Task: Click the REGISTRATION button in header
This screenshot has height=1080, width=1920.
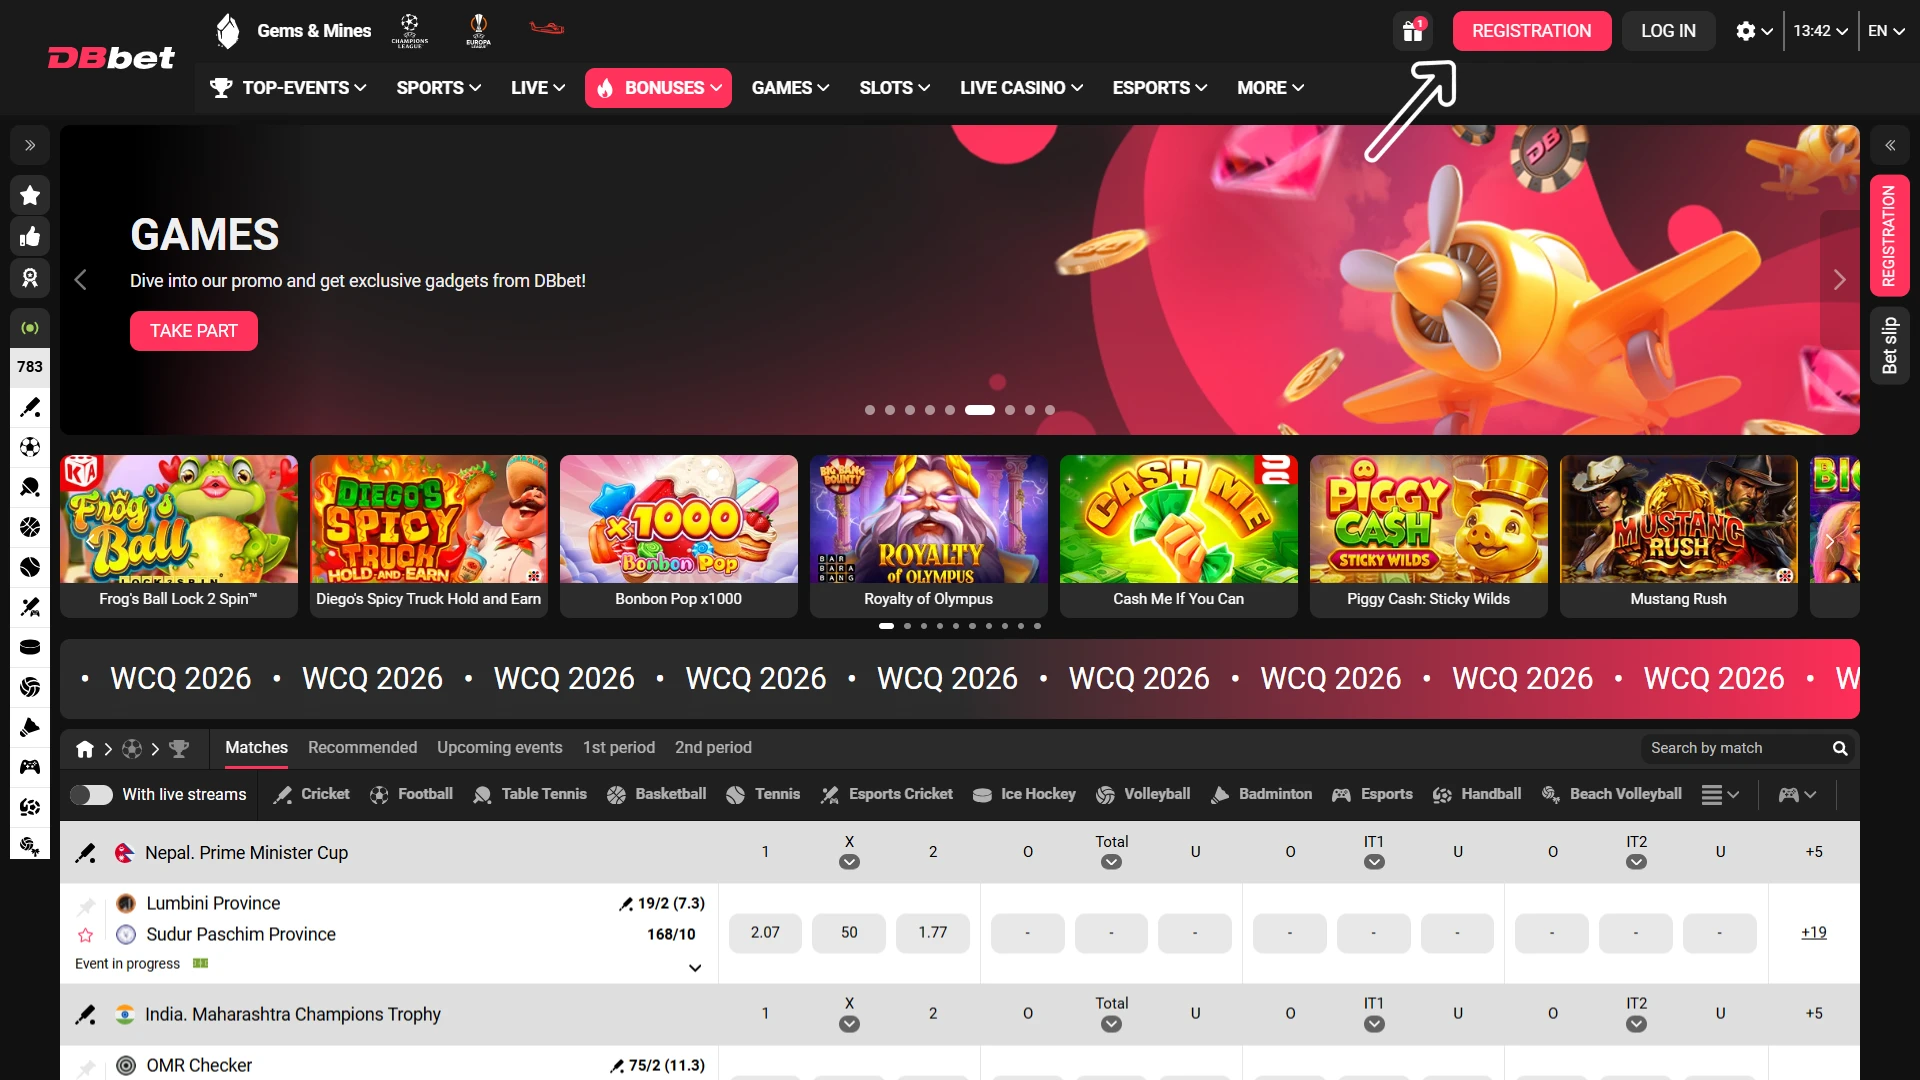Action: tap(1531, 31)
